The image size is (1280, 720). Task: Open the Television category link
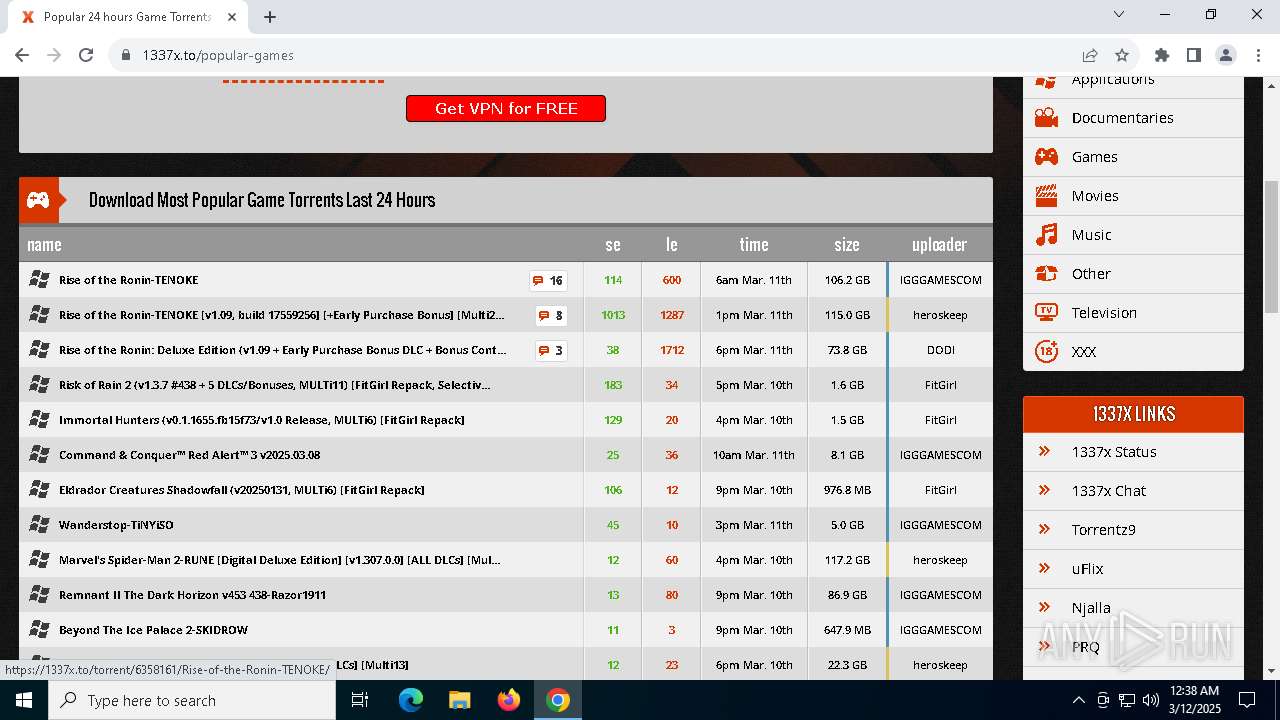(x=1104, y=313)
